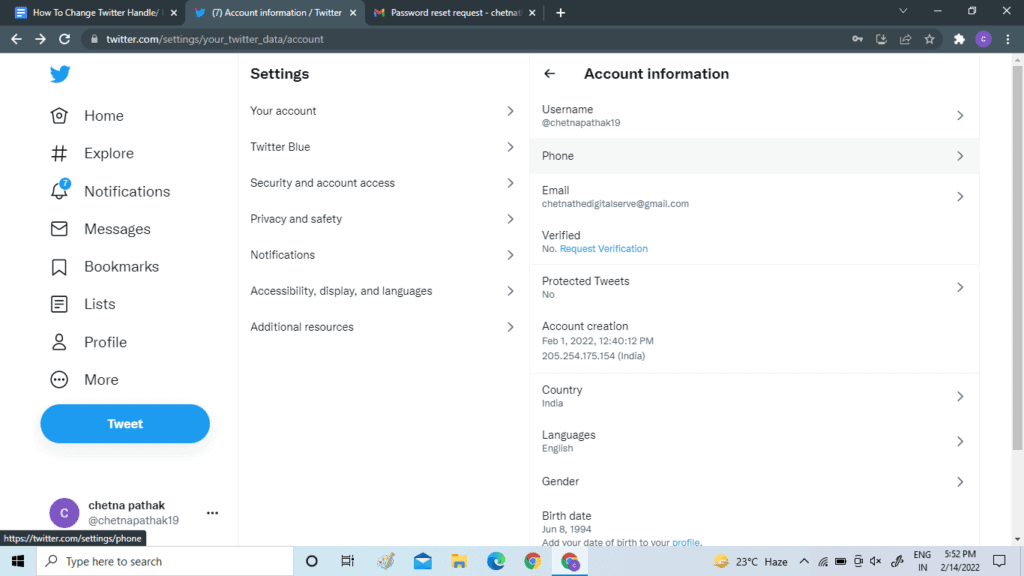Expand Twitter Blue settings
1024x576 pixels.
click(x=383, y=147)
